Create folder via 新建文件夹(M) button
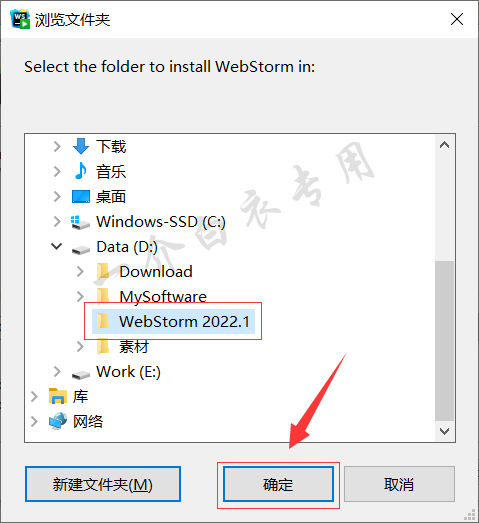 103,484
